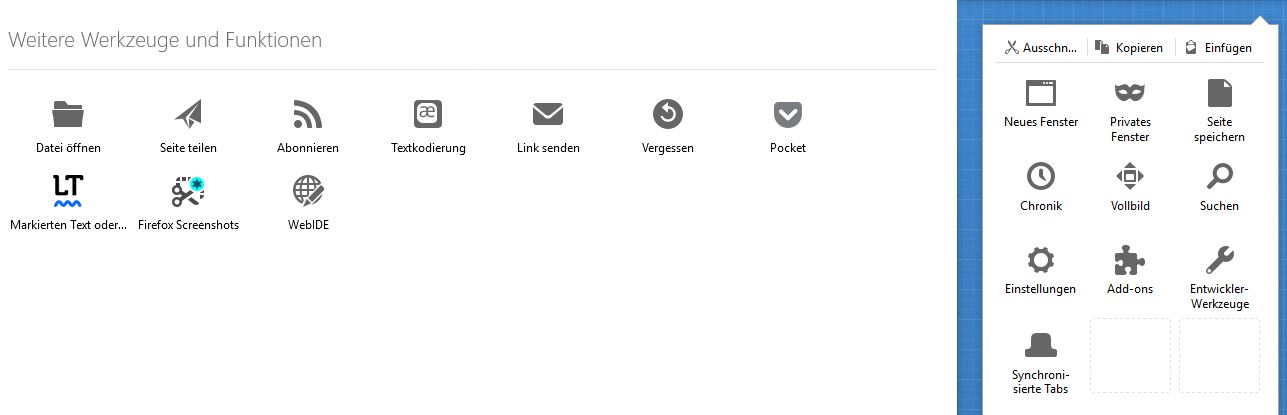Select the LanguageTool Markierten Text icon

[68, 190]
